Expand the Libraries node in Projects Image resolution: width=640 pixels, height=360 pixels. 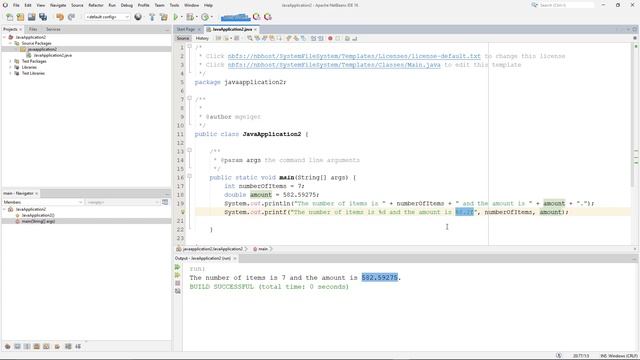click(x=11, y=67)
